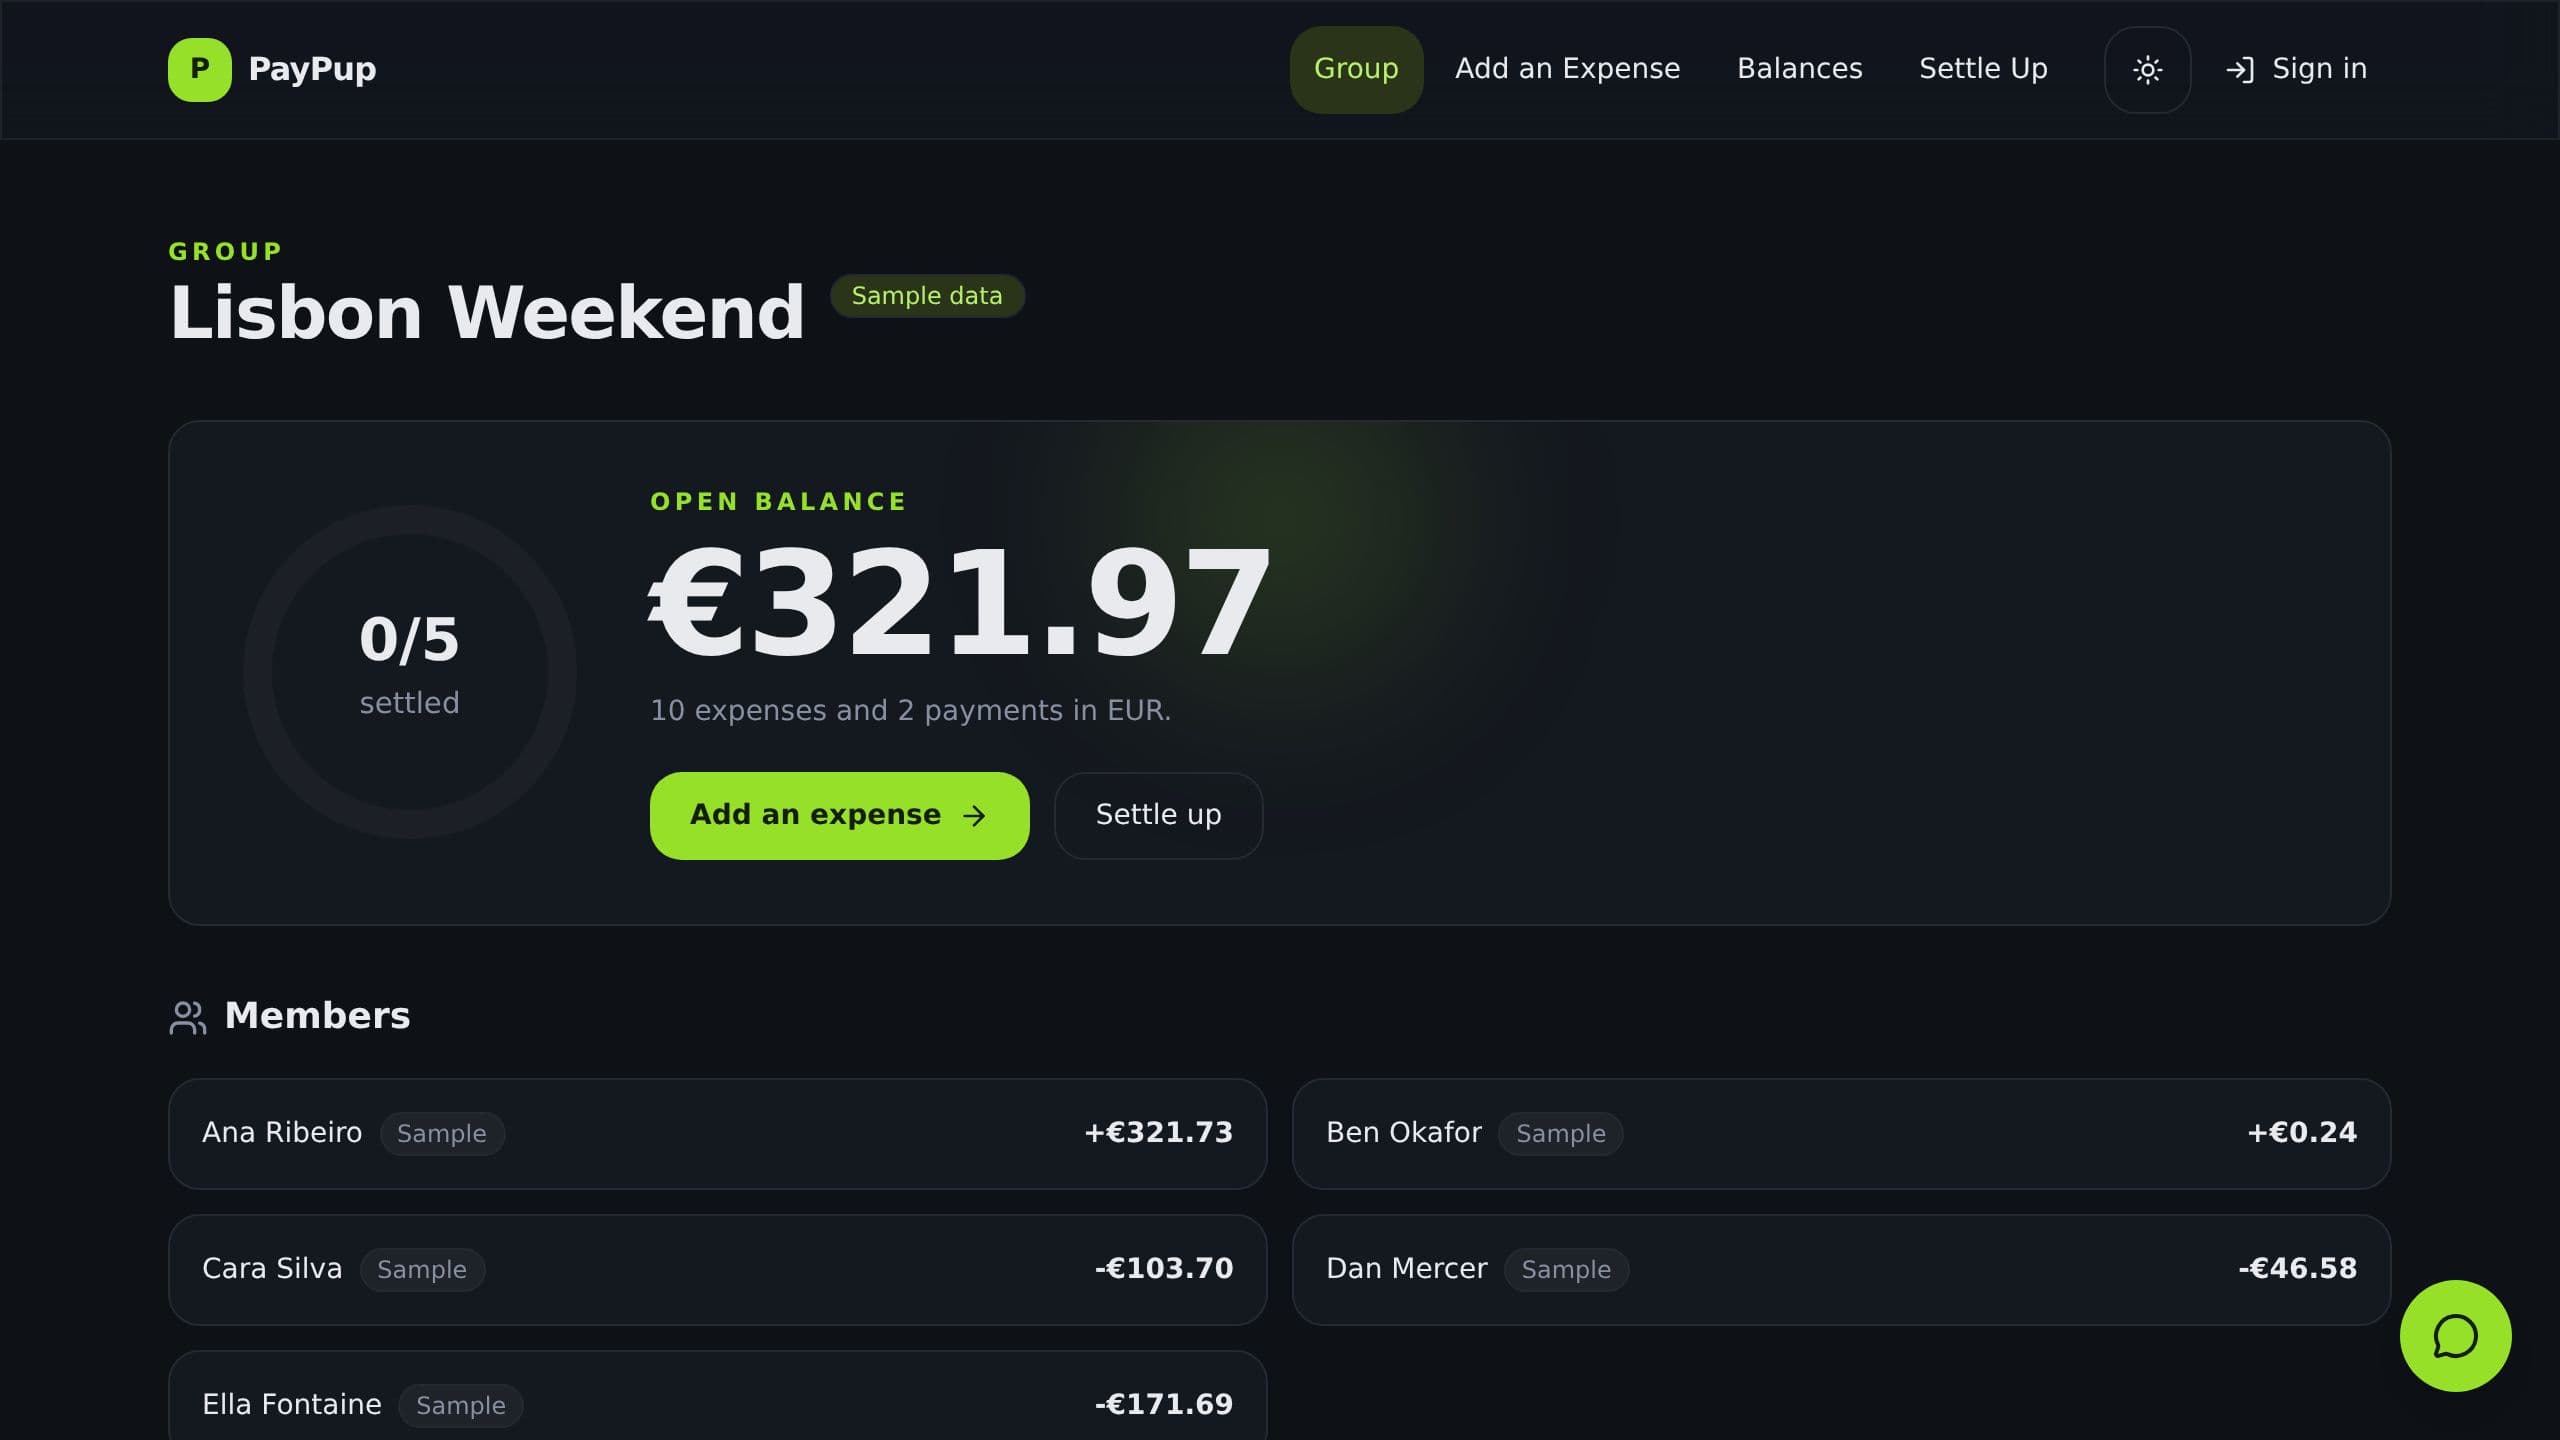Go to Balances in the navigation
The height and width of the screenshot is (1440, 2560).
(1799, 69)
